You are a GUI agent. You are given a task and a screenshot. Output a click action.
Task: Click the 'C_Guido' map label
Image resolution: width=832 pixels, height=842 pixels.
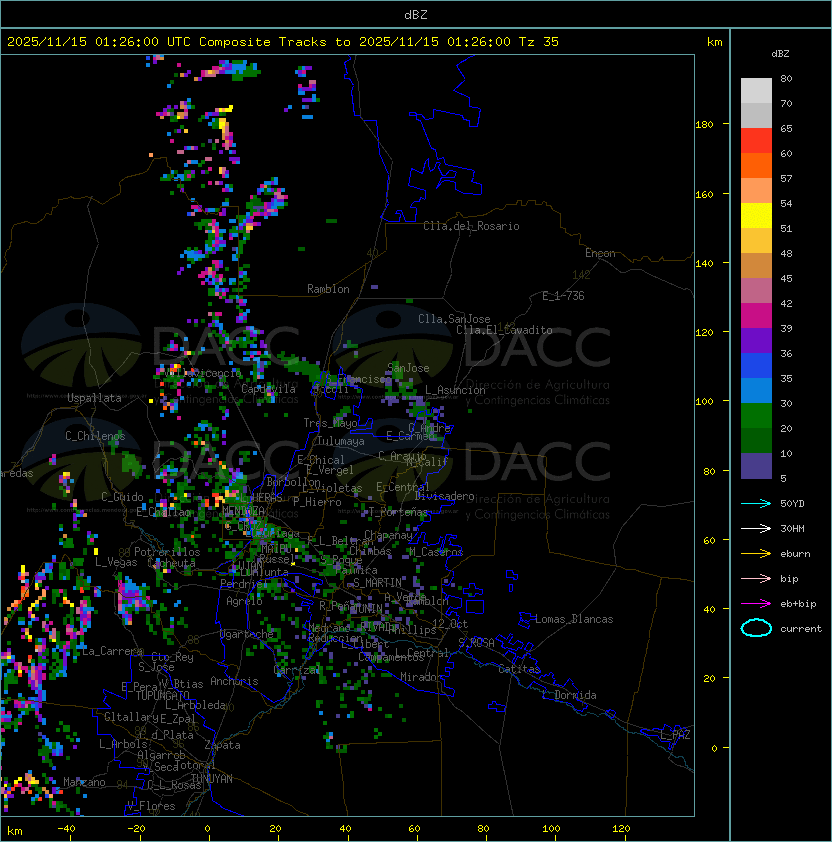click(122, 497)
